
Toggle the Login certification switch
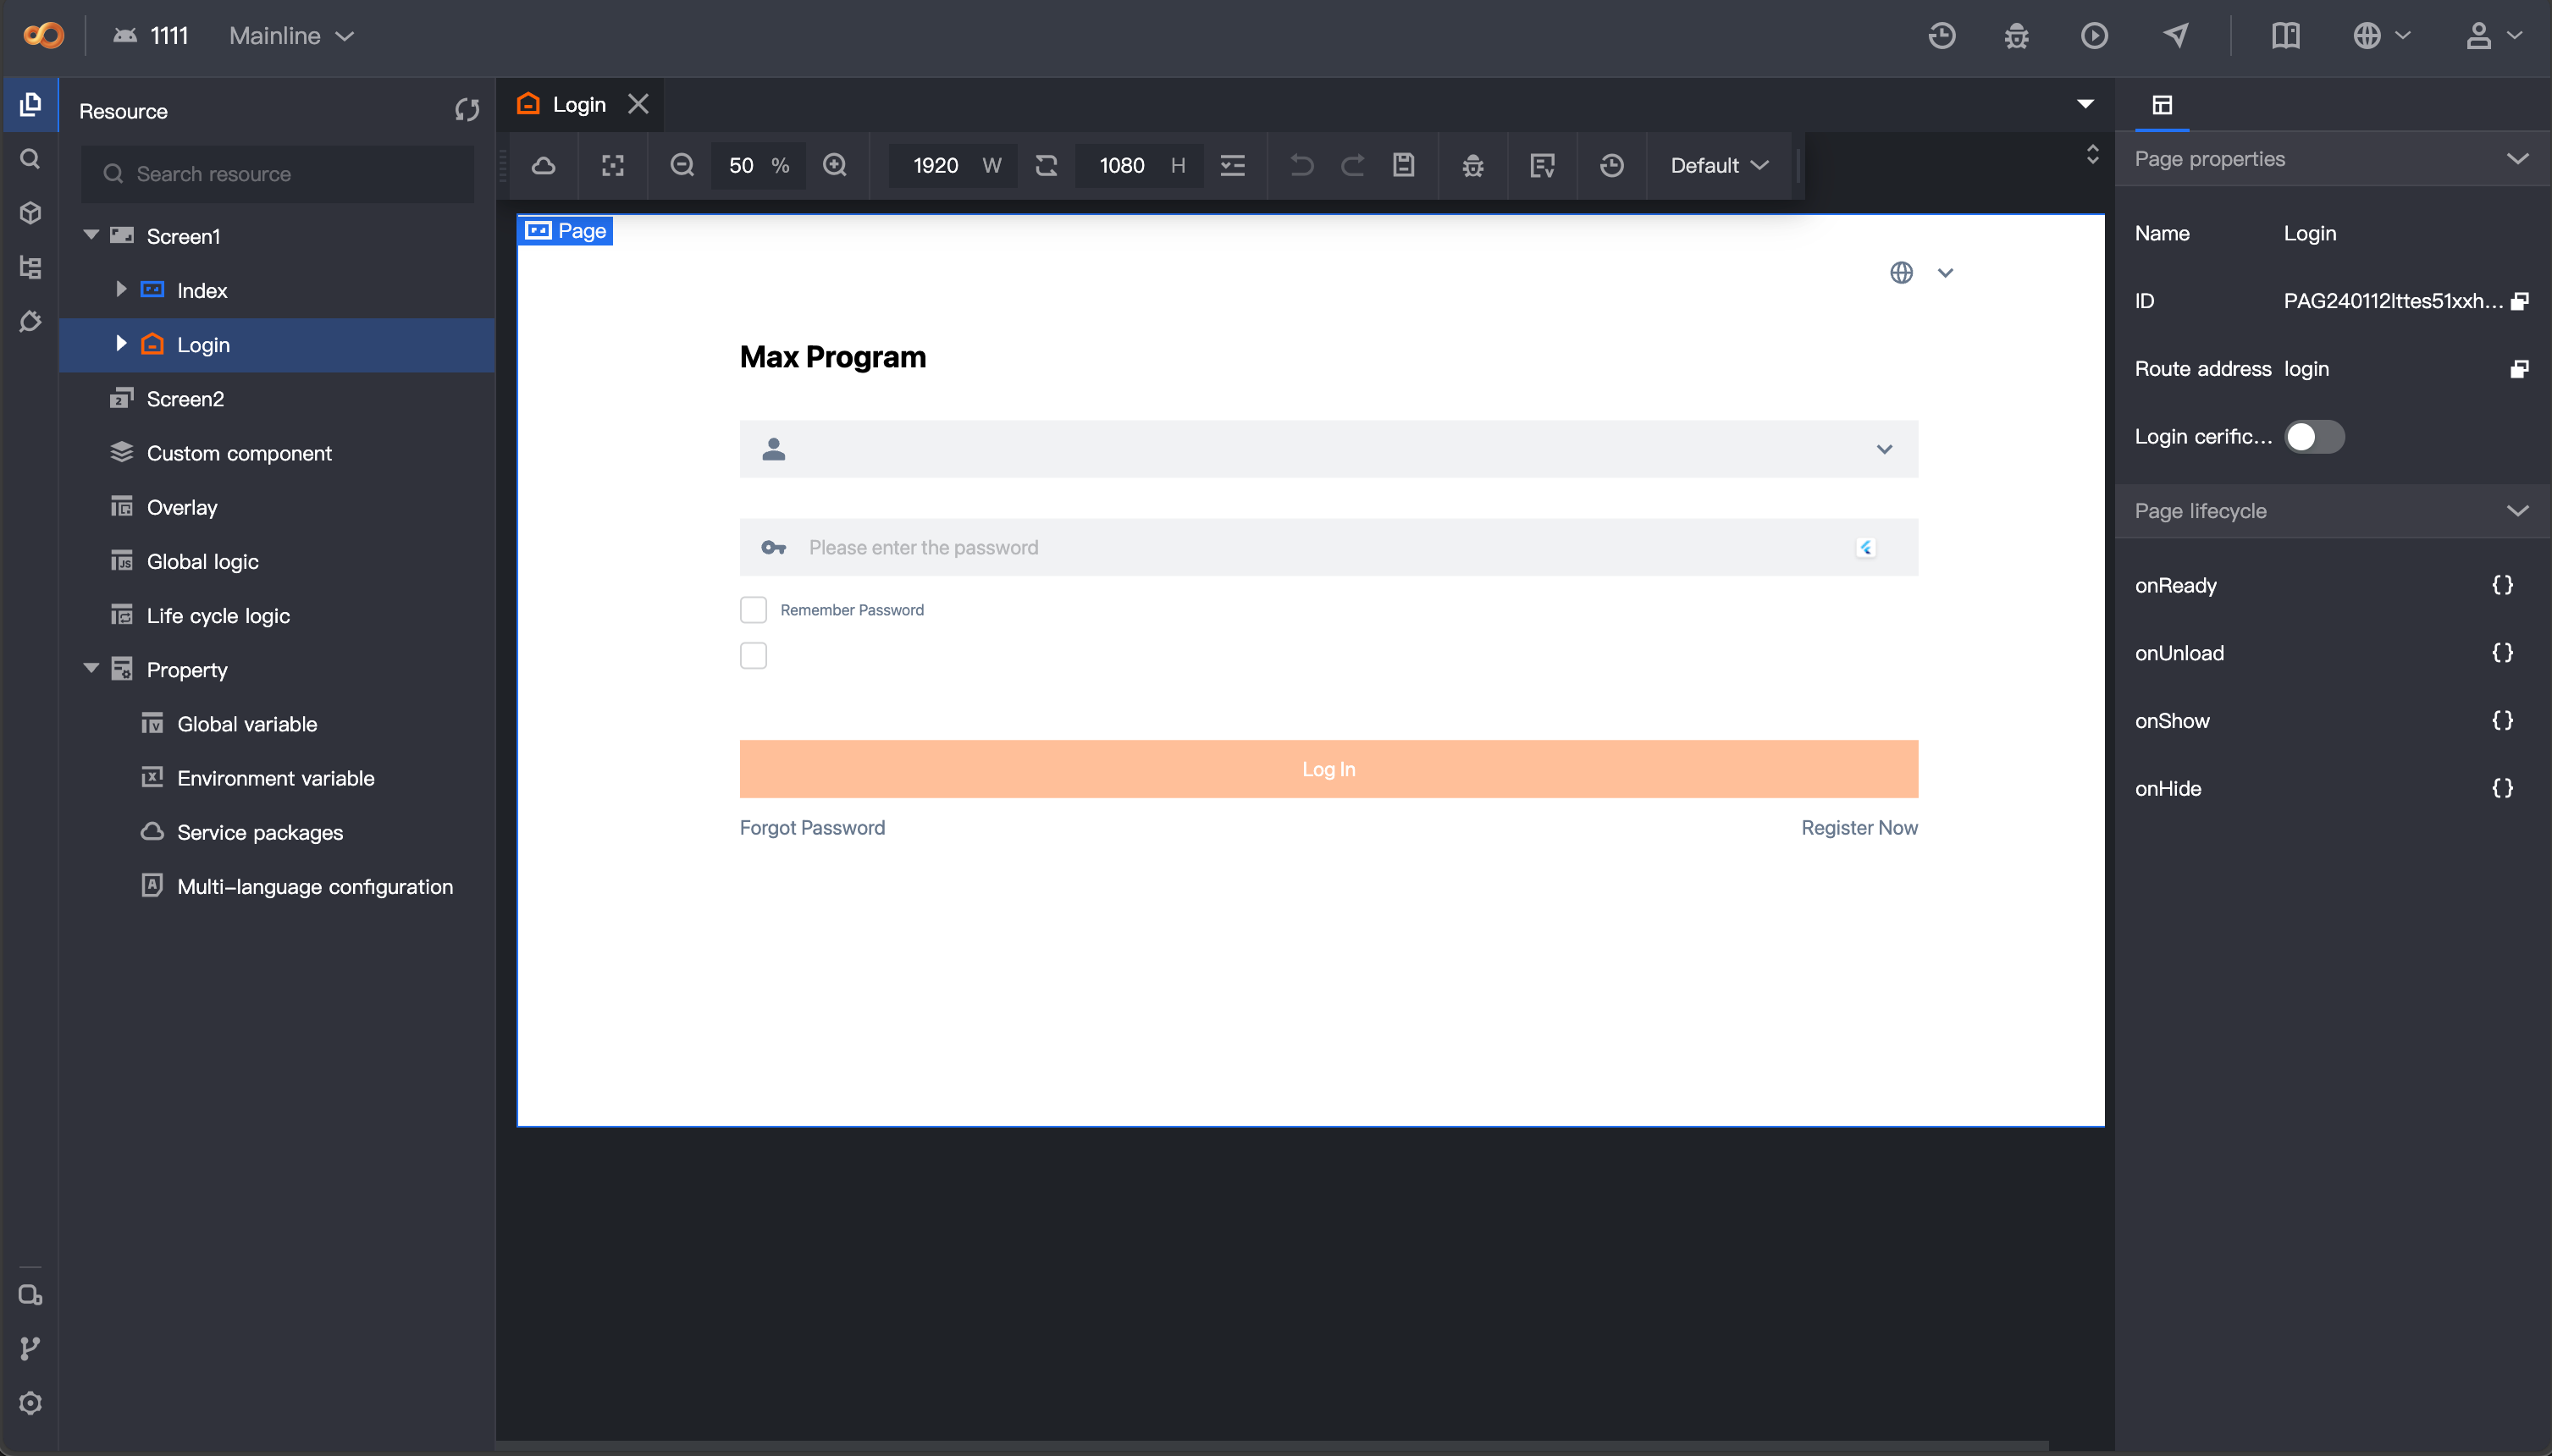click(x=2314, y=437)
